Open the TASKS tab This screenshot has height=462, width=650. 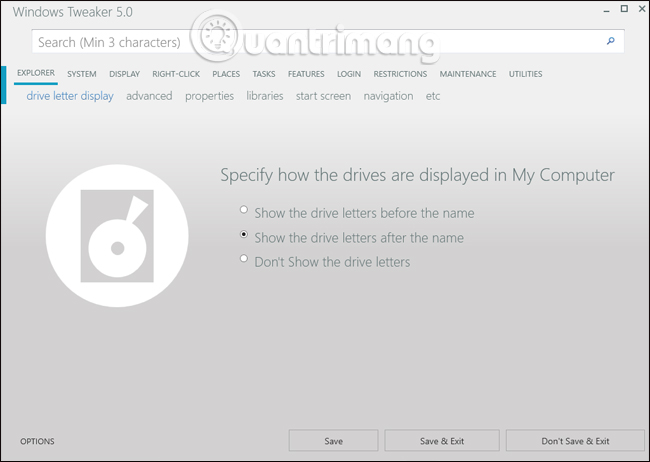click(x=264, y=74)
